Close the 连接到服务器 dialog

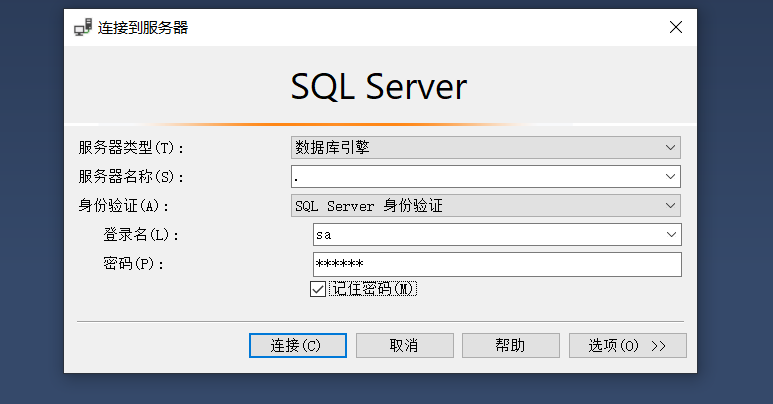[x=676, y=27]
